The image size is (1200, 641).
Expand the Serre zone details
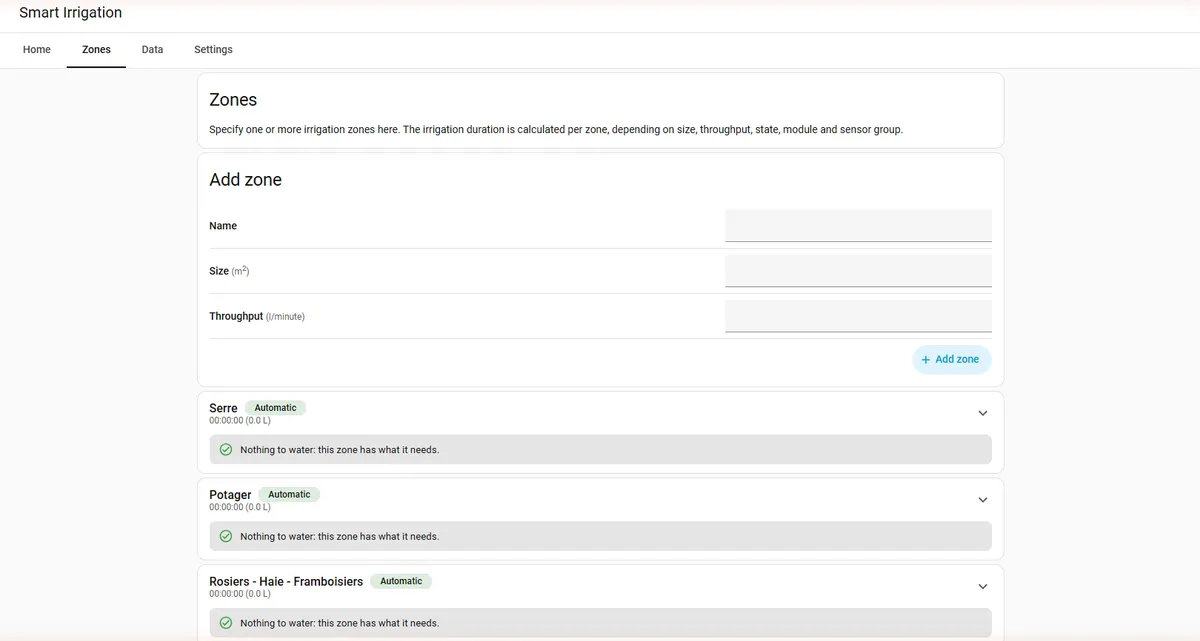point(982,413)
